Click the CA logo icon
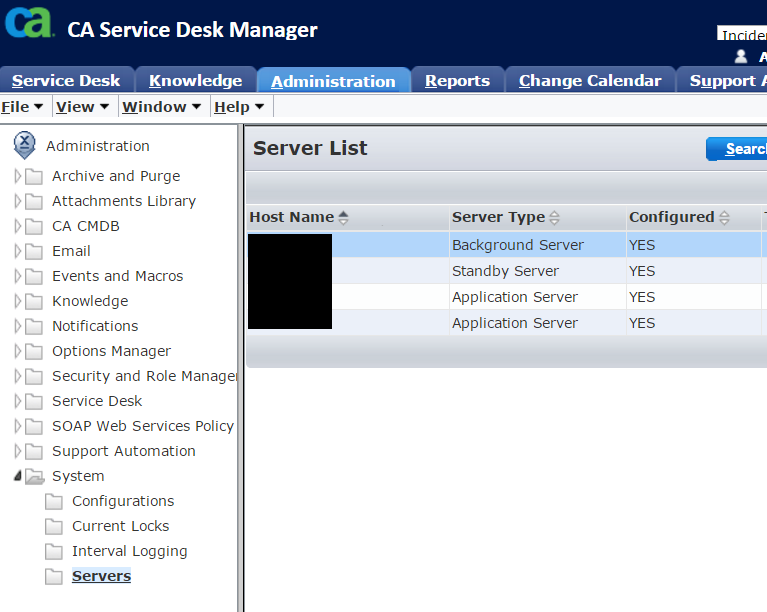This screenshot has width=767, height=612. 28,23
